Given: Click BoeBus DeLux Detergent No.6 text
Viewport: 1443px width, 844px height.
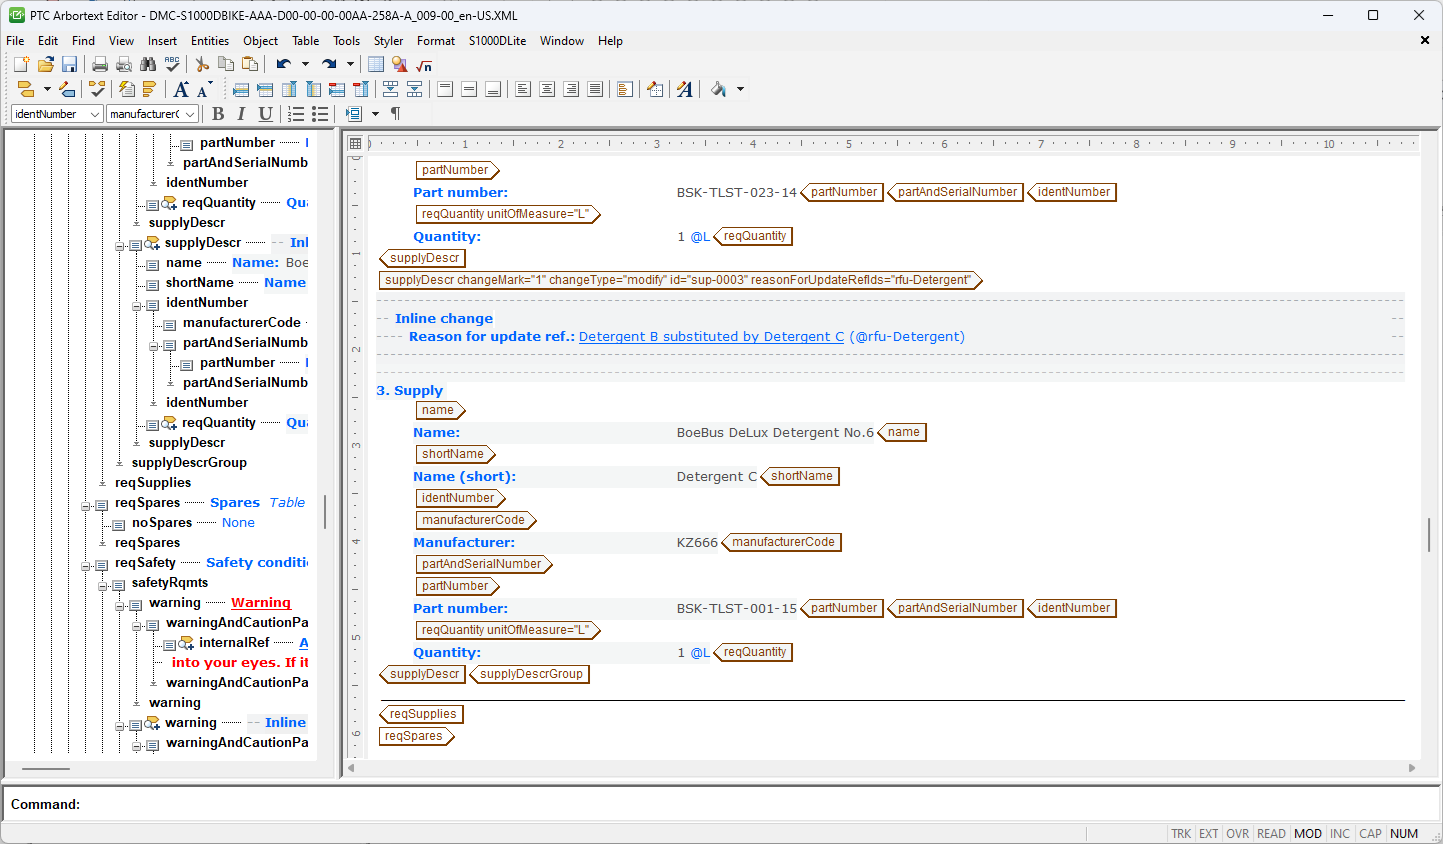Looking at the screenshot, I should pos(775,433).
